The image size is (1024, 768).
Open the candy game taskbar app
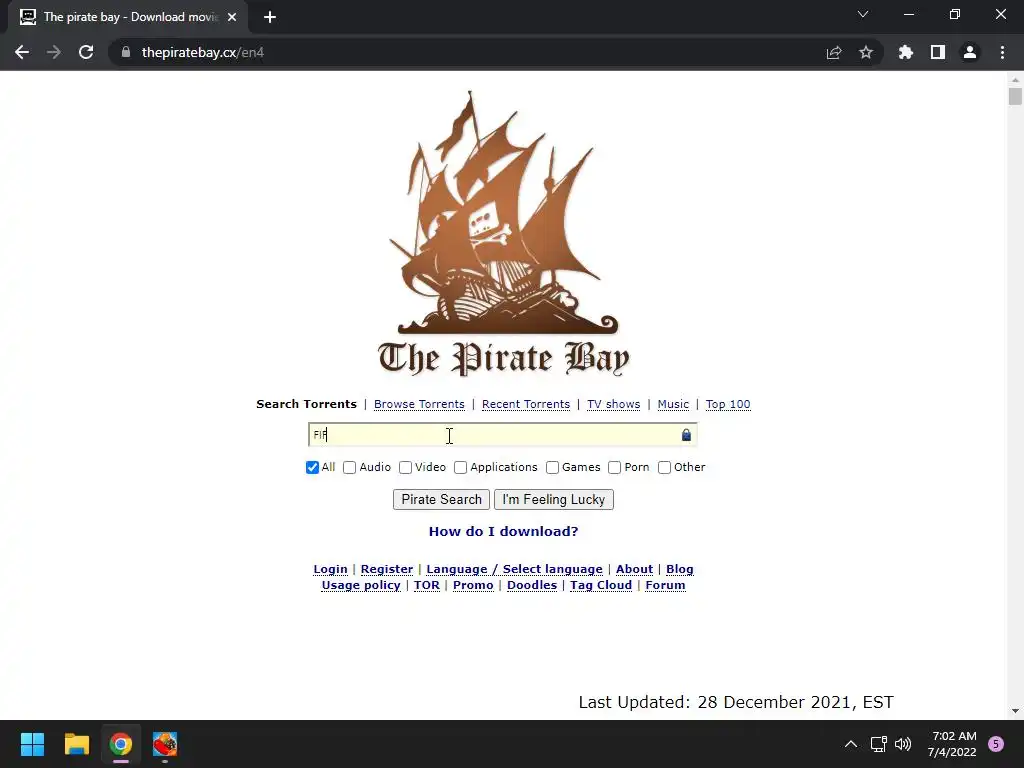(x=165, y=744)
